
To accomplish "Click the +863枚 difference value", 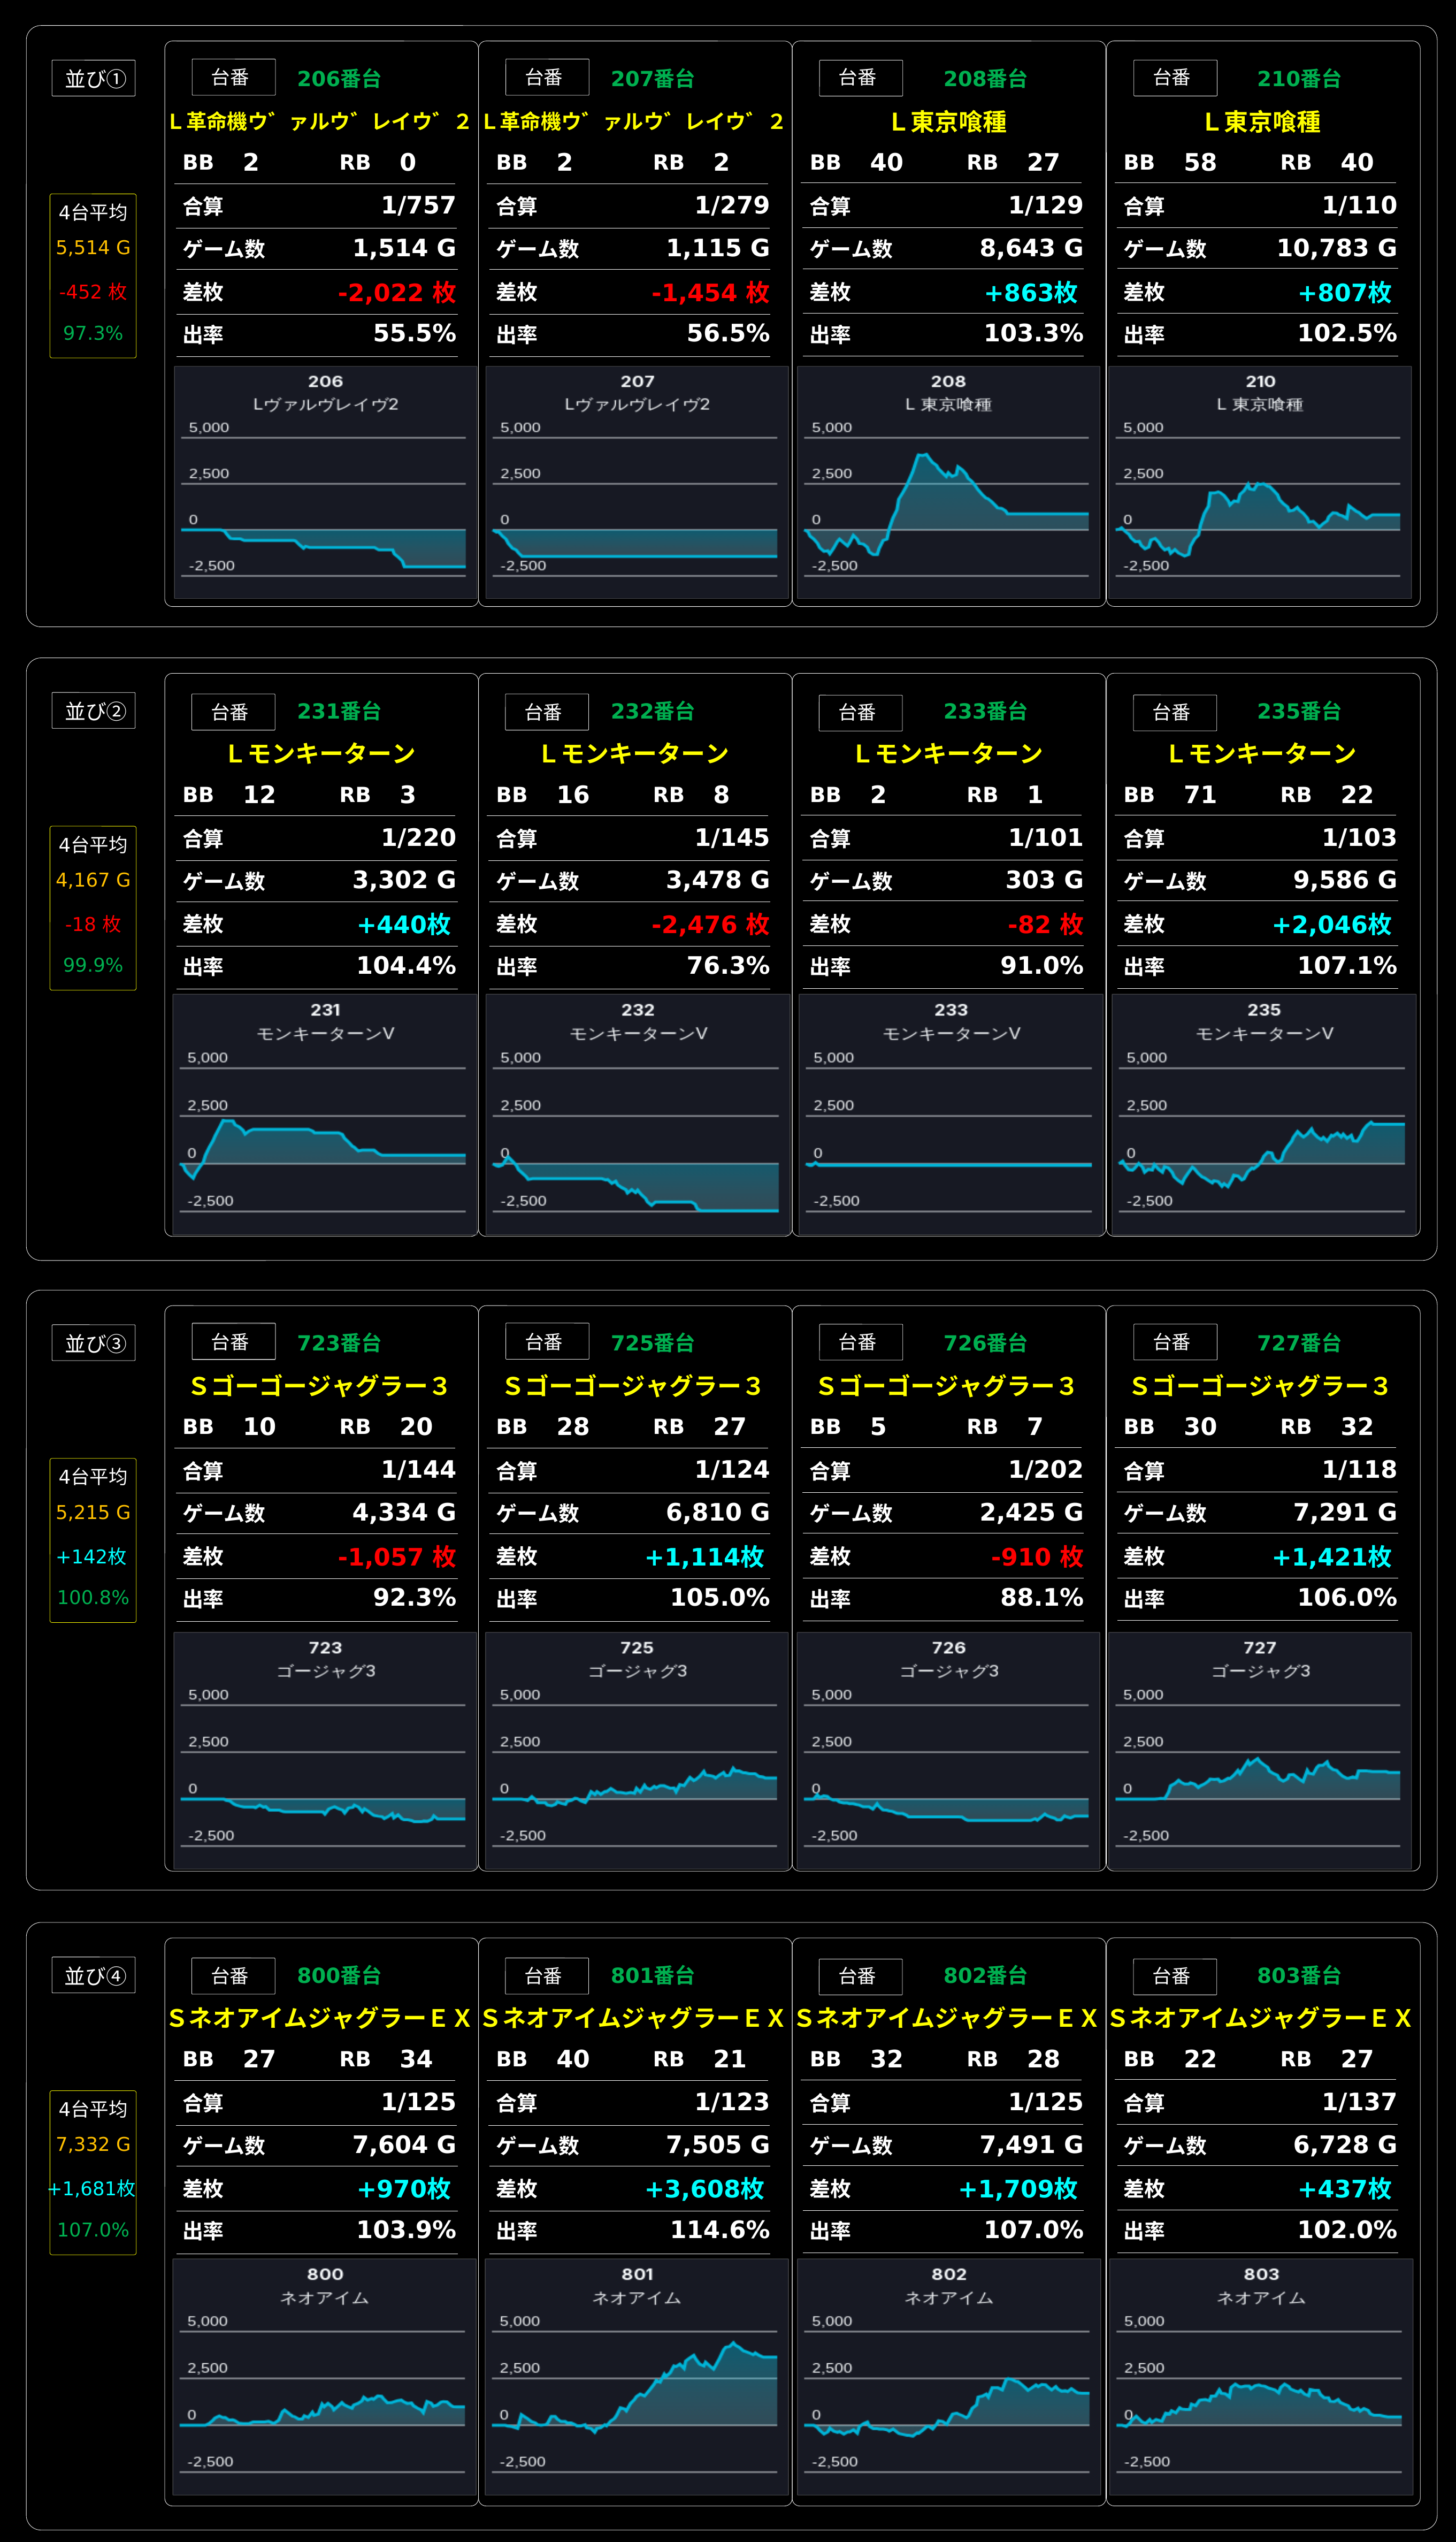I will (x=1031, y=293).
